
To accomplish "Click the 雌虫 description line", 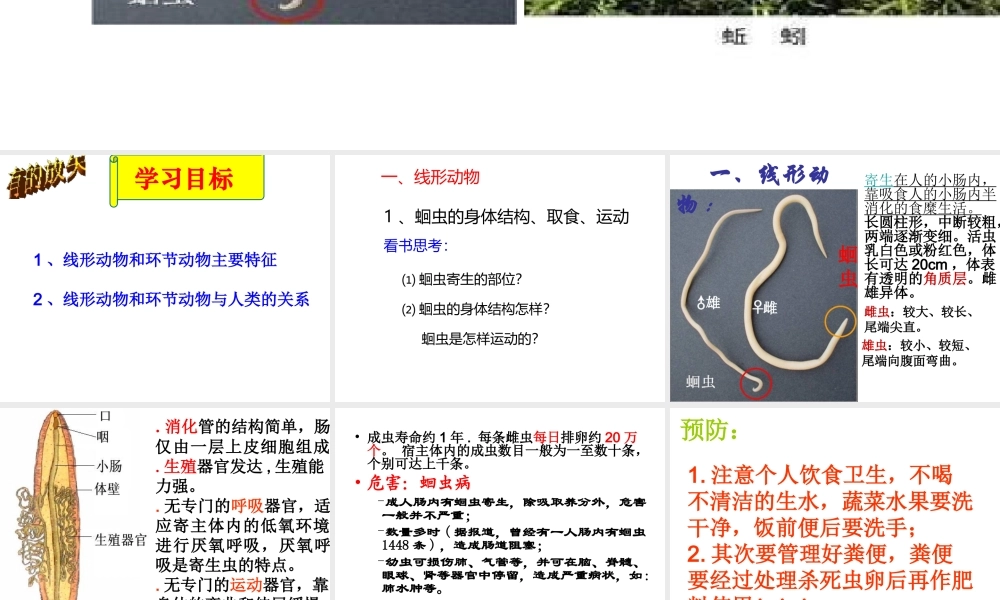I will [919, 319].
